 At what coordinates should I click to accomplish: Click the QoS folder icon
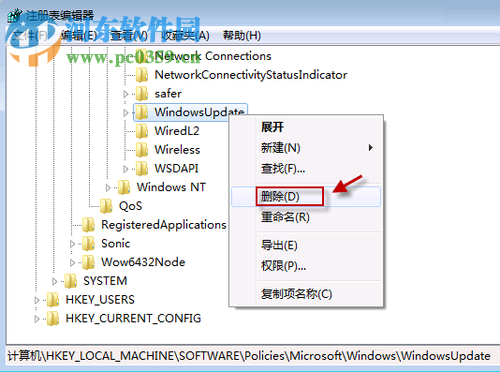(106, 206)
